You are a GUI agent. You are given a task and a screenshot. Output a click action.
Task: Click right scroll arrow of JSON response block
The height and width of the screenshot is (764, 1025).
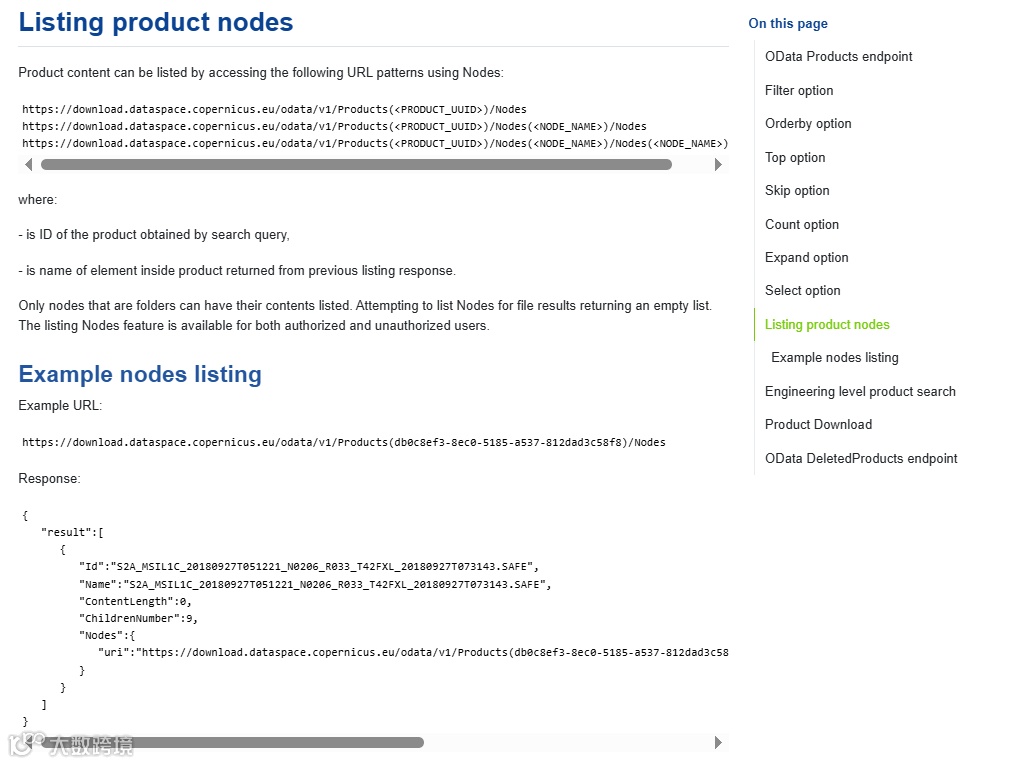pyautogui.click(x=718, y=743)
